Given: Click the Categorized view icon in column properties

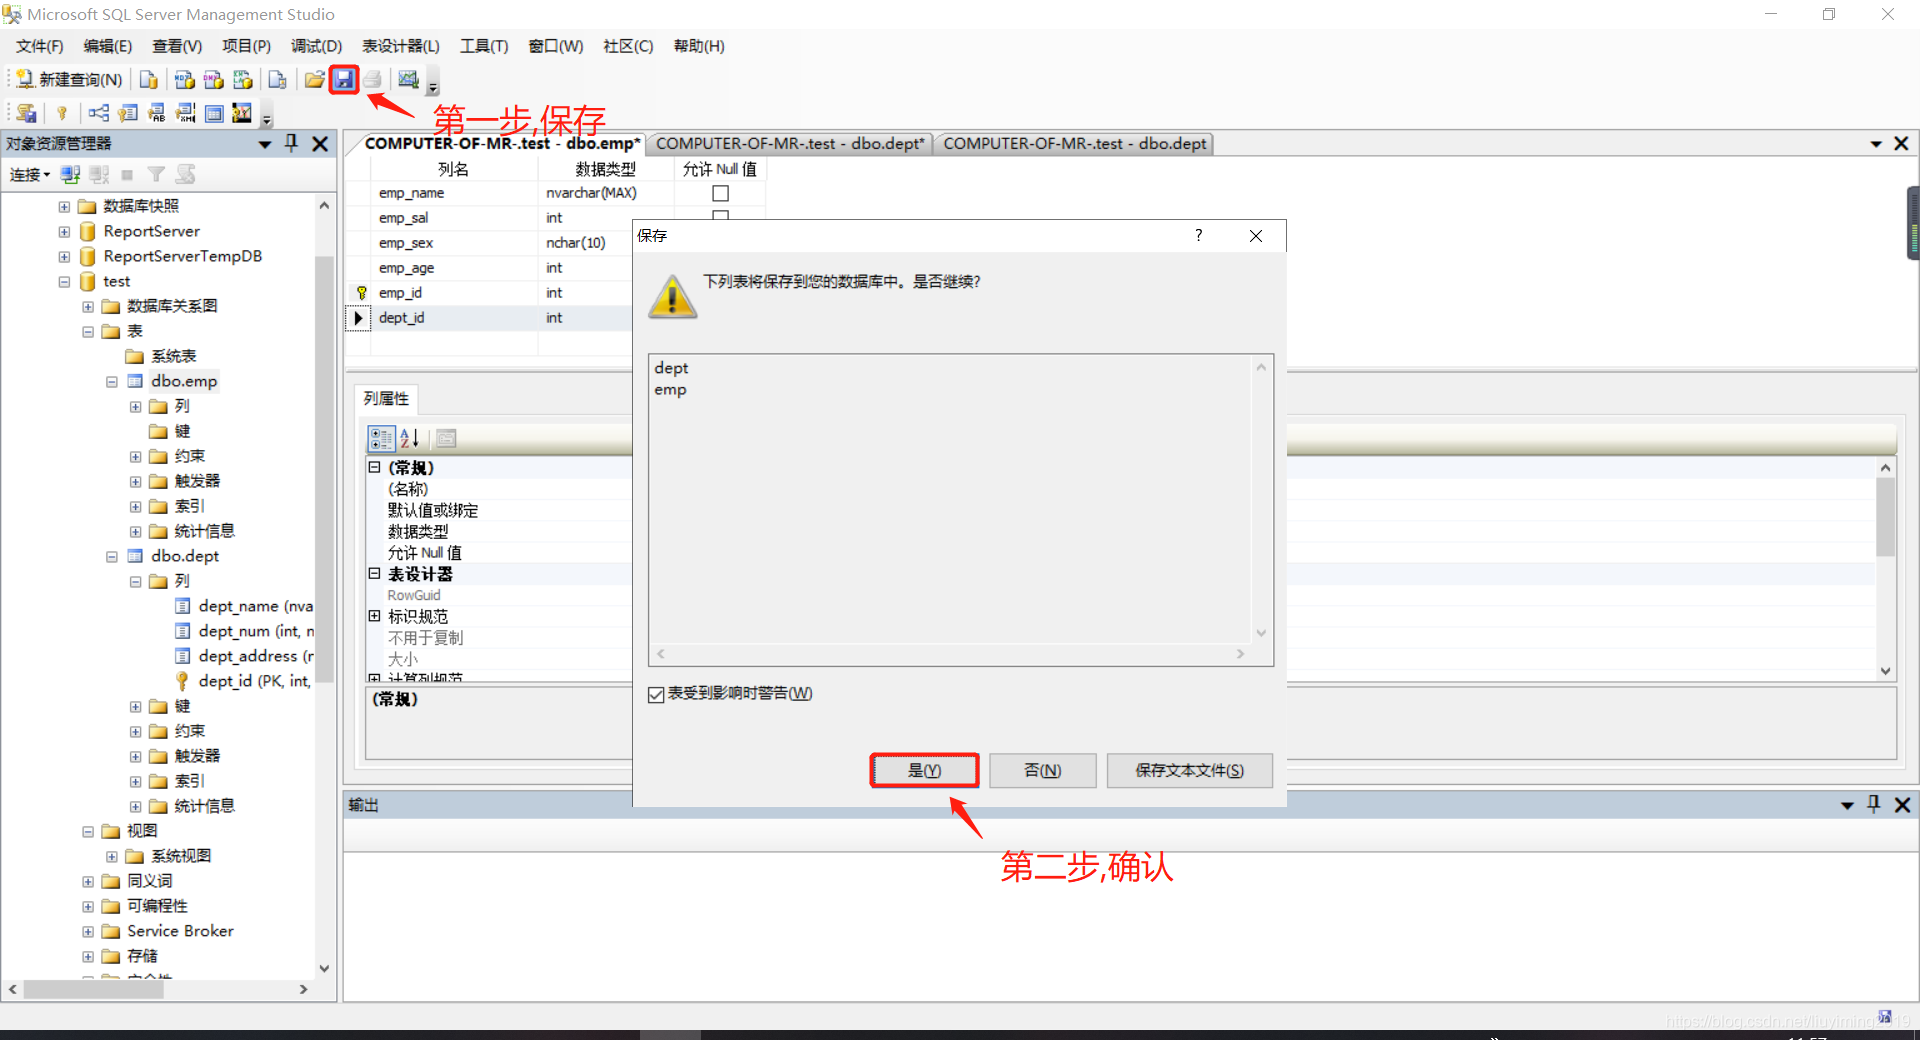Looking at the screenshot, I should 381,438.
